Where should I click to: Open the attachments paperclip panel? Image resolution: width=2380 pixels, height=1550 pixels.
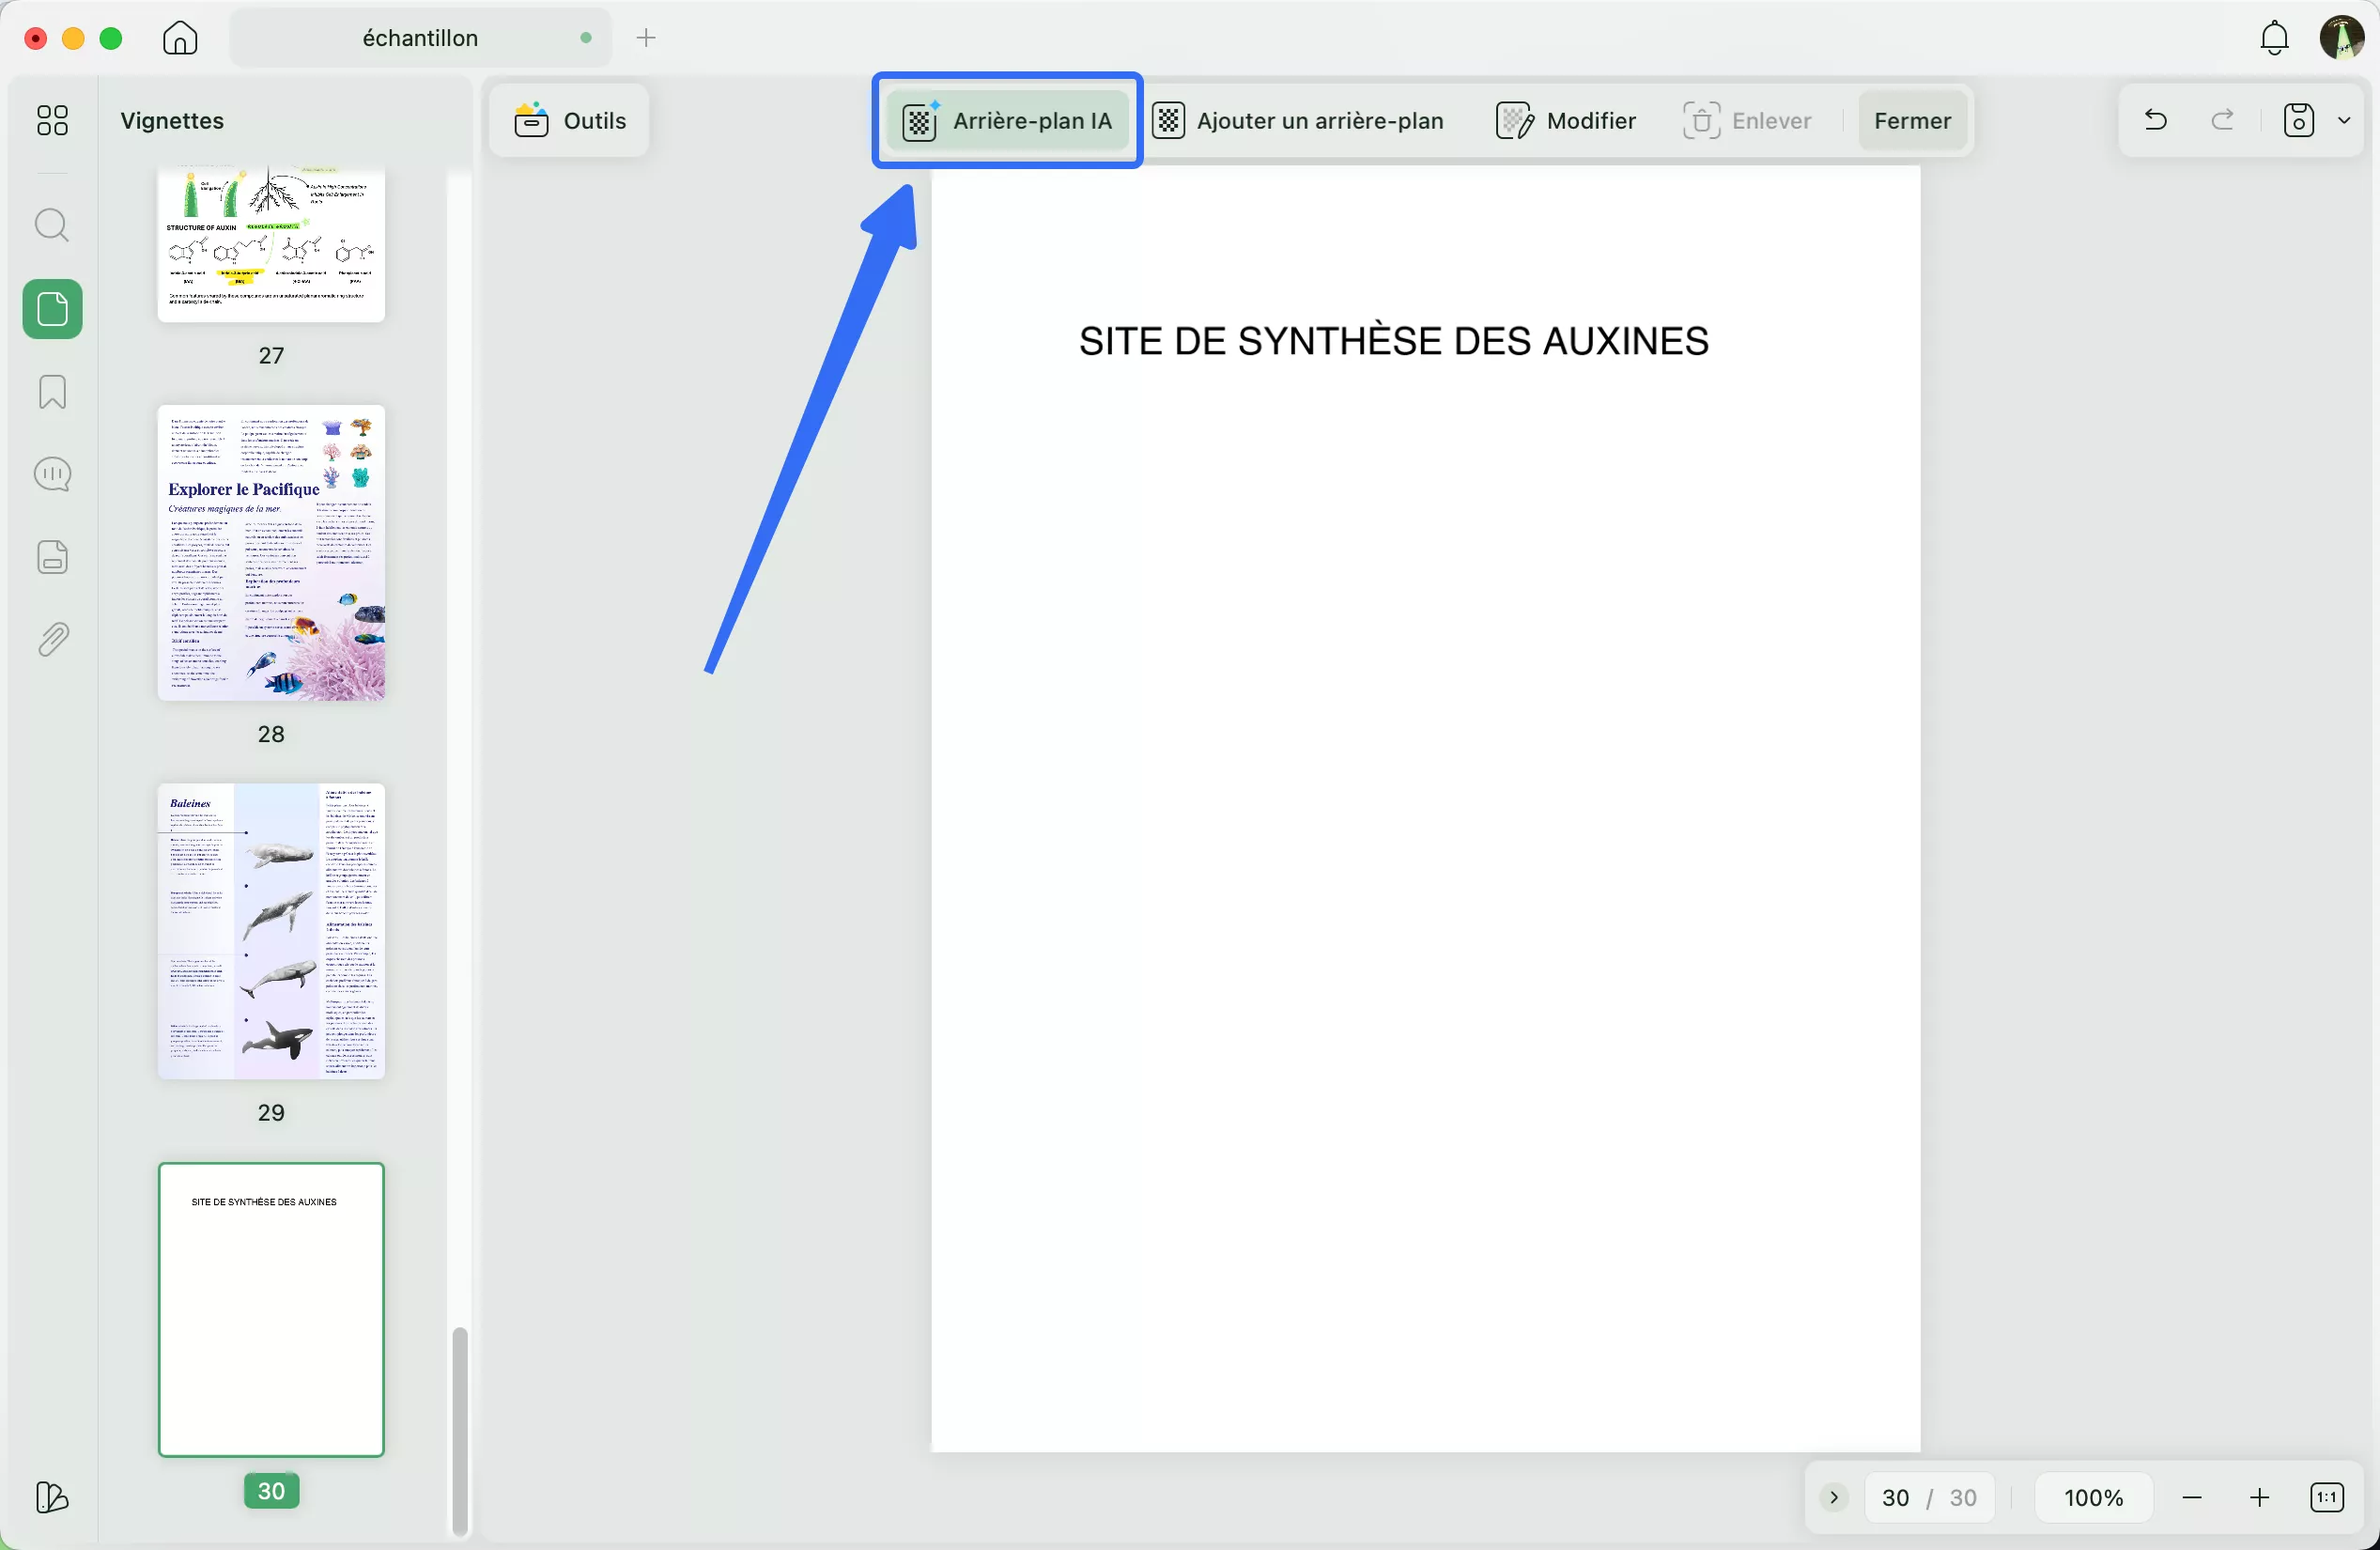tap(52, 639)
